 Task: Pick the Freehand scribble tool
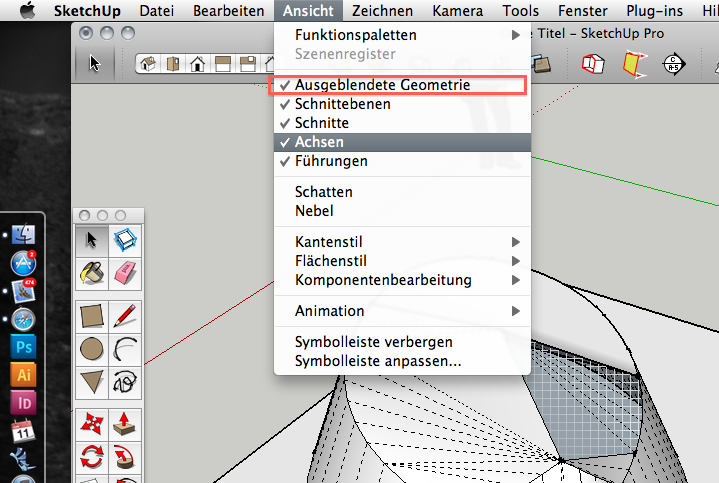tap(125, 382)
